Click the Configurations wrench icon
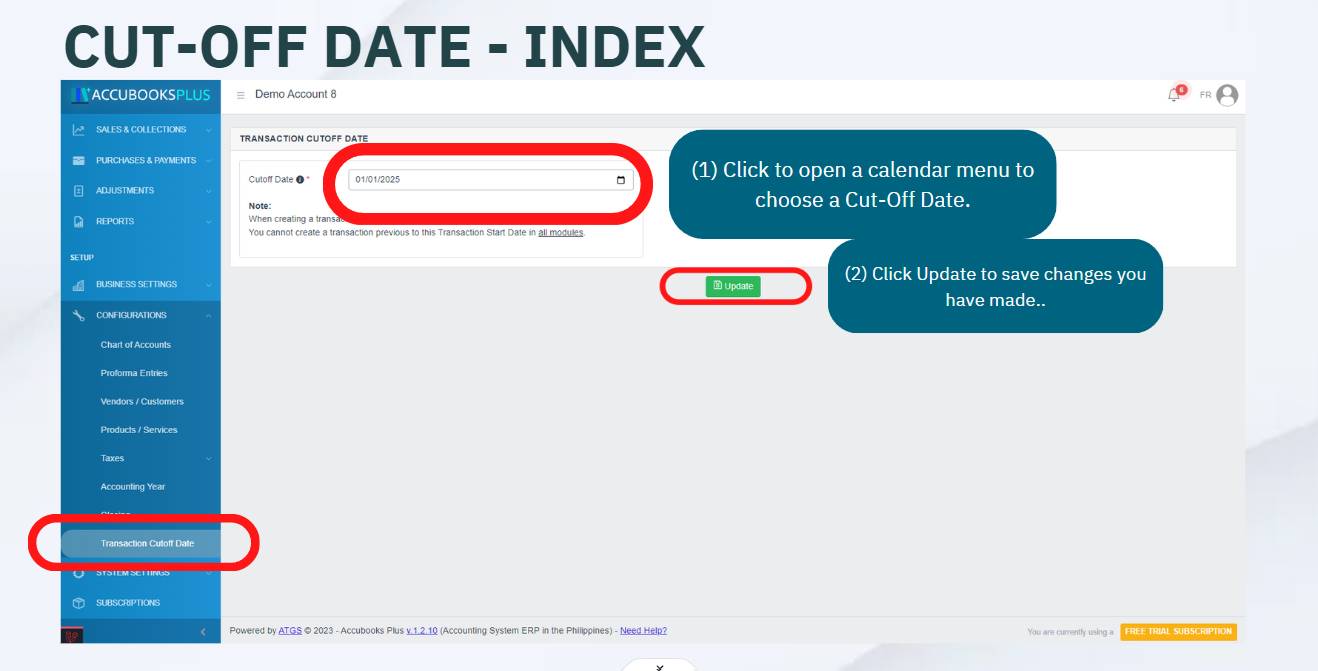 point(79,315)
